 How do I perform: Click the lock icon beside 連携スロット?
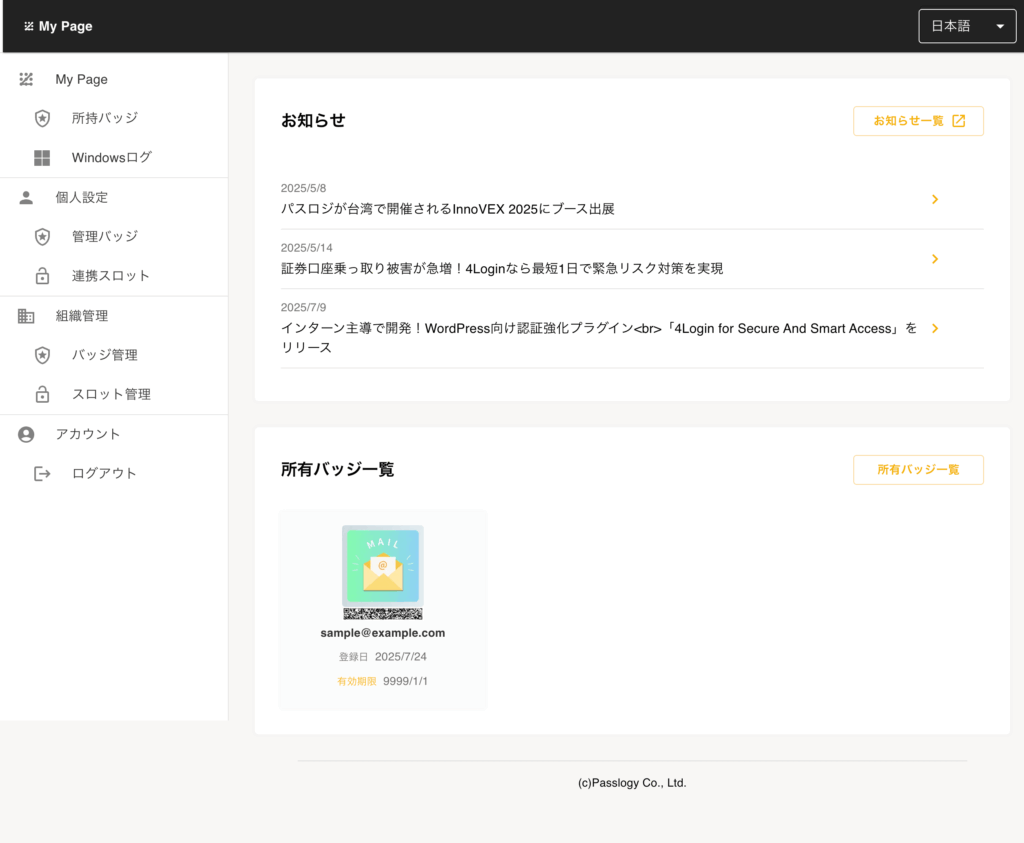(42, 276)
